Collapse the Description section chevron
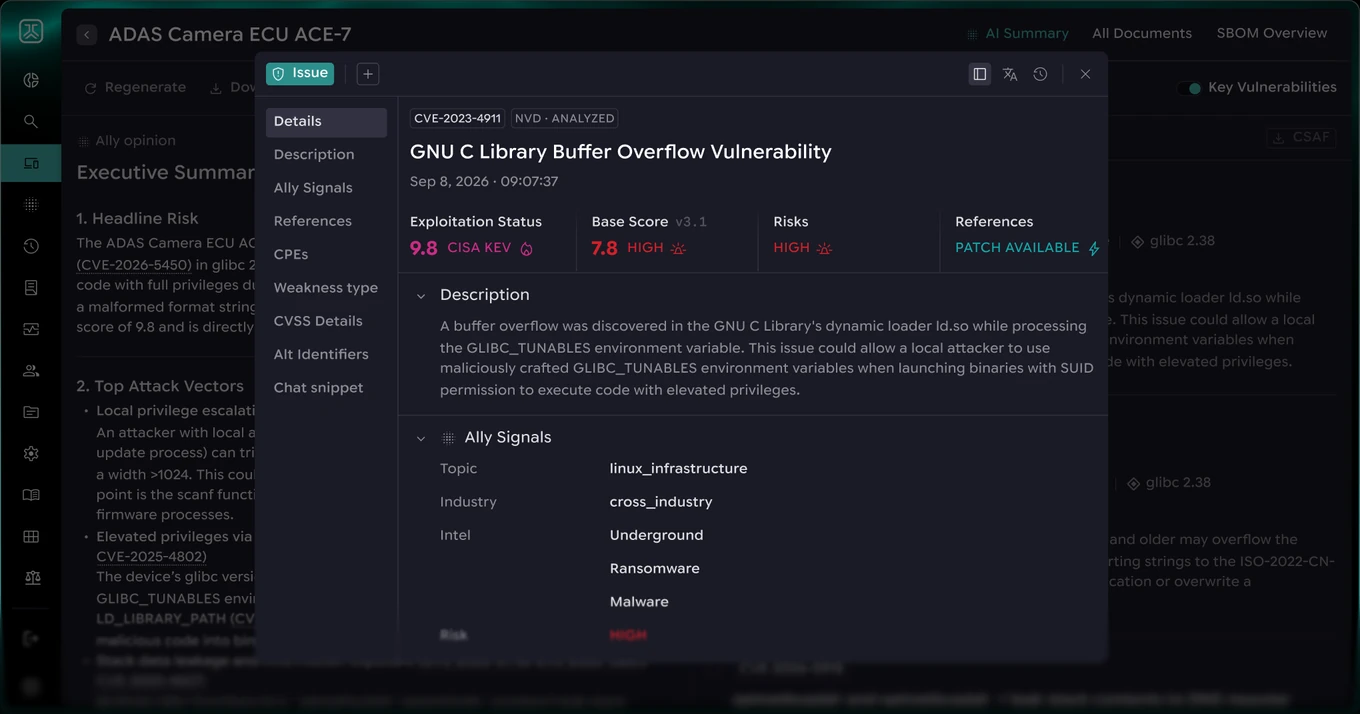The width and height of the screenshot is (1360, 714). click(x=421, y=296)
